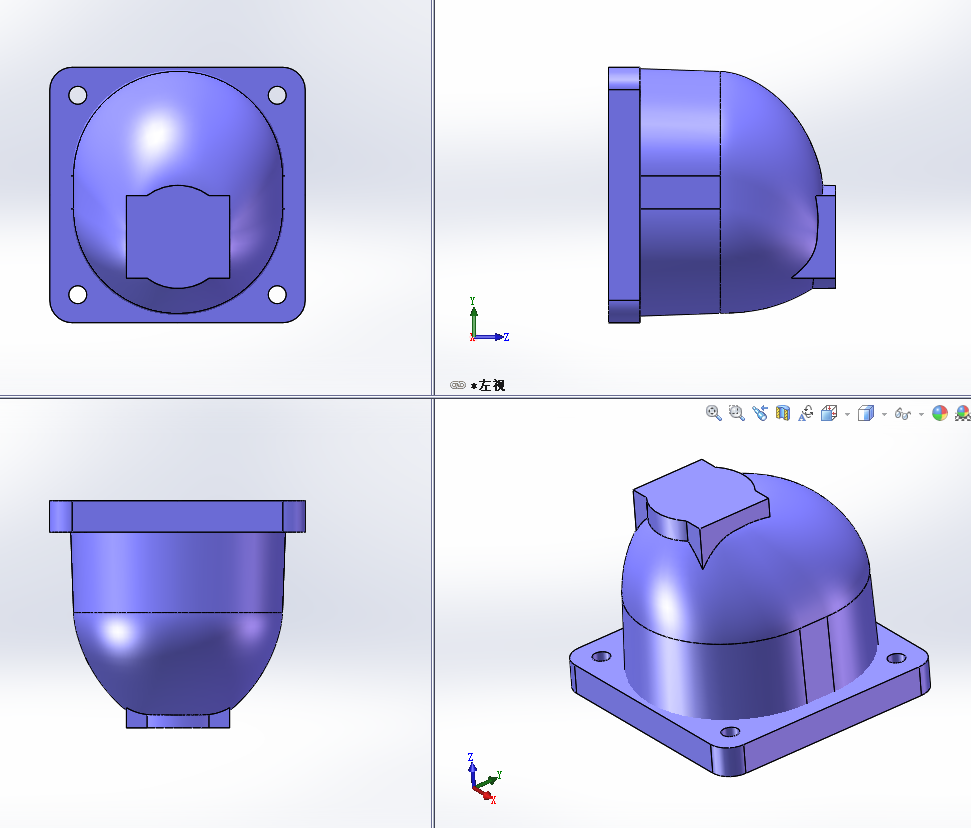This screenshot has width=971, height=828.
Task: Toggle the Section View tool
Action: [x=783, y=413]
